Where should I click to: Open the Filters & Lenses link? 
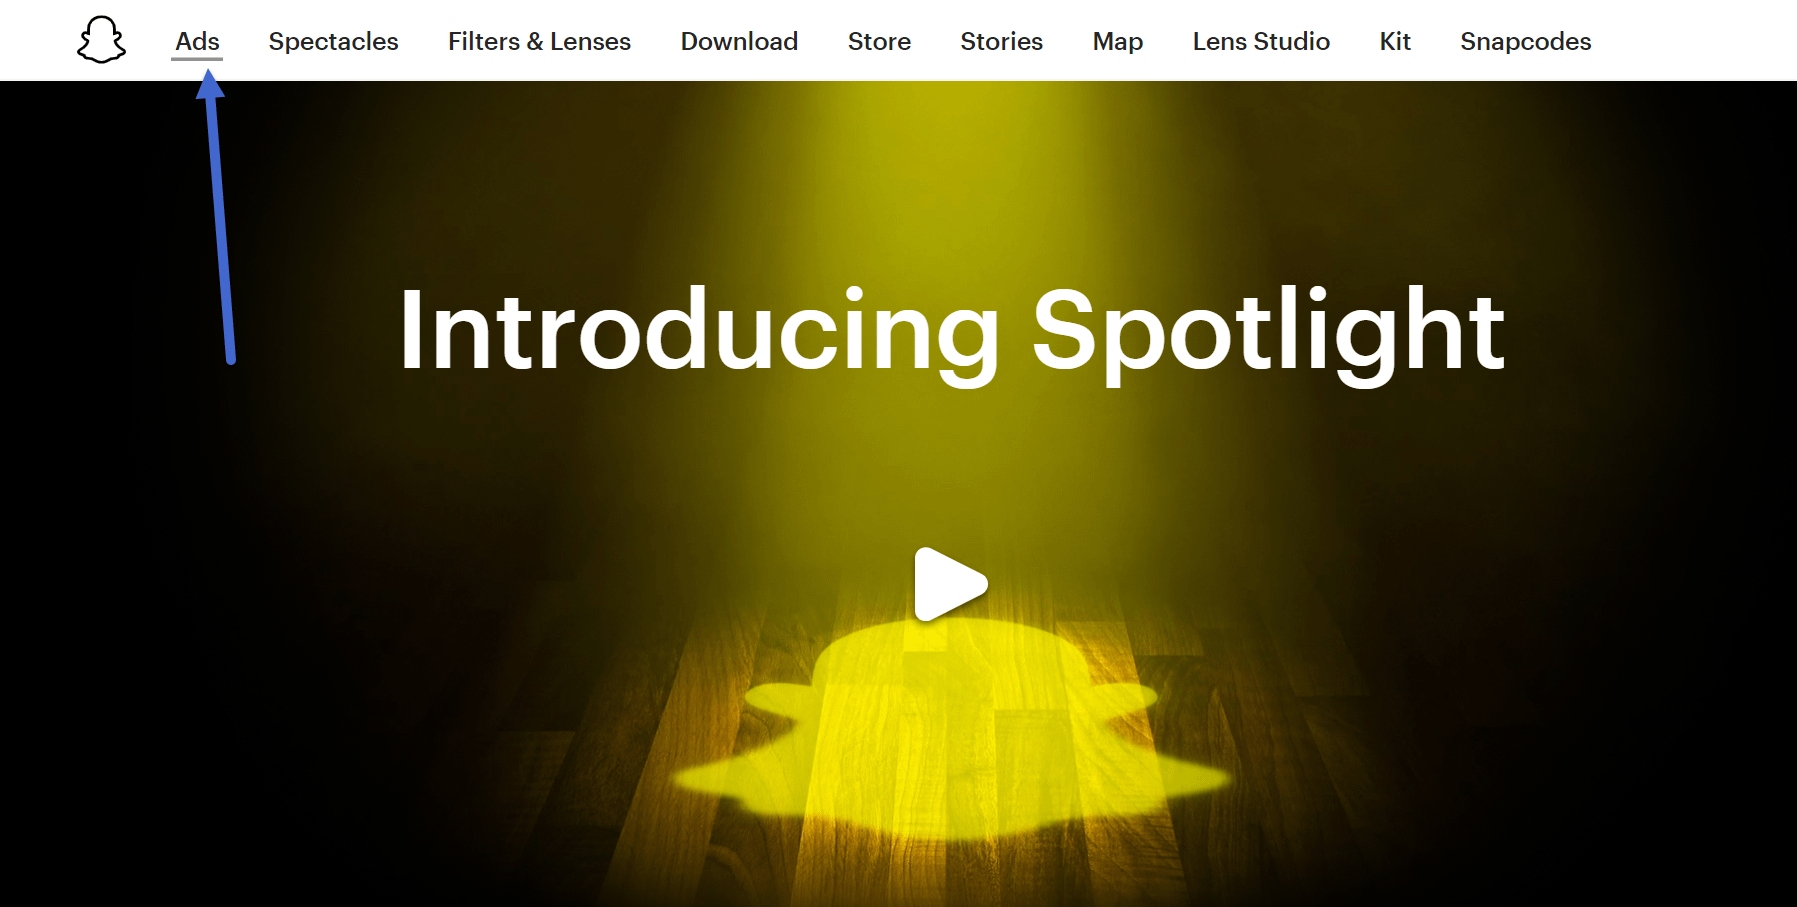pyautogui.click(x=539, y=41)
